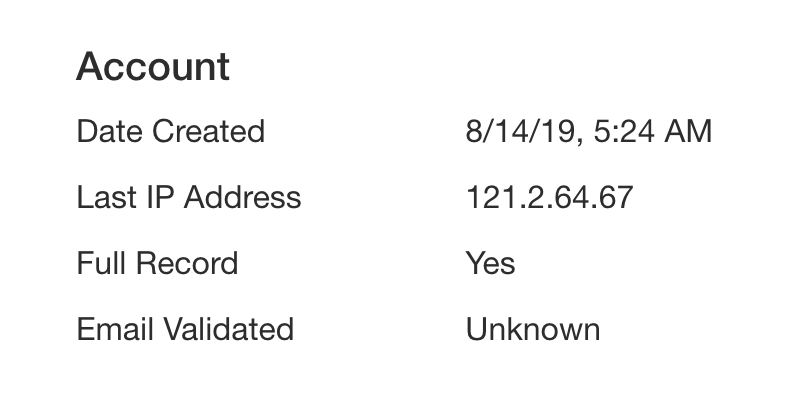Click the word Record in Full Record

(x=187, y=263)
